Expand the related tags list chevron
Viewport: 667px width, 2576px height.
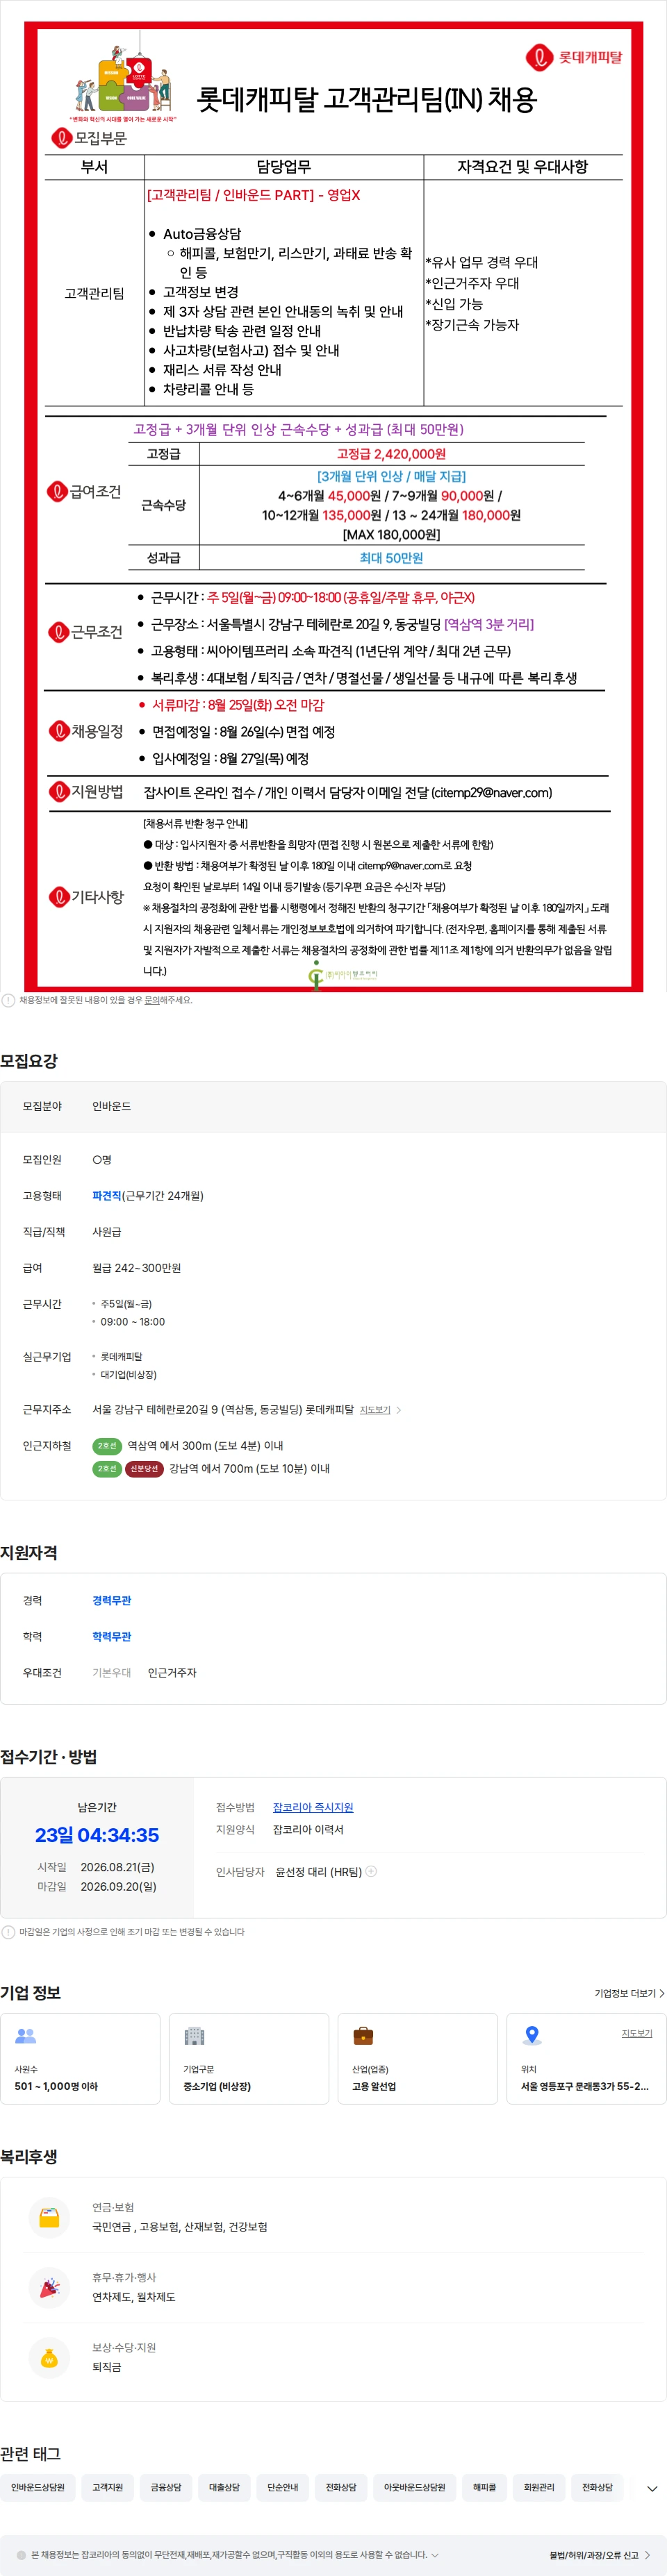click(652, 2489)
